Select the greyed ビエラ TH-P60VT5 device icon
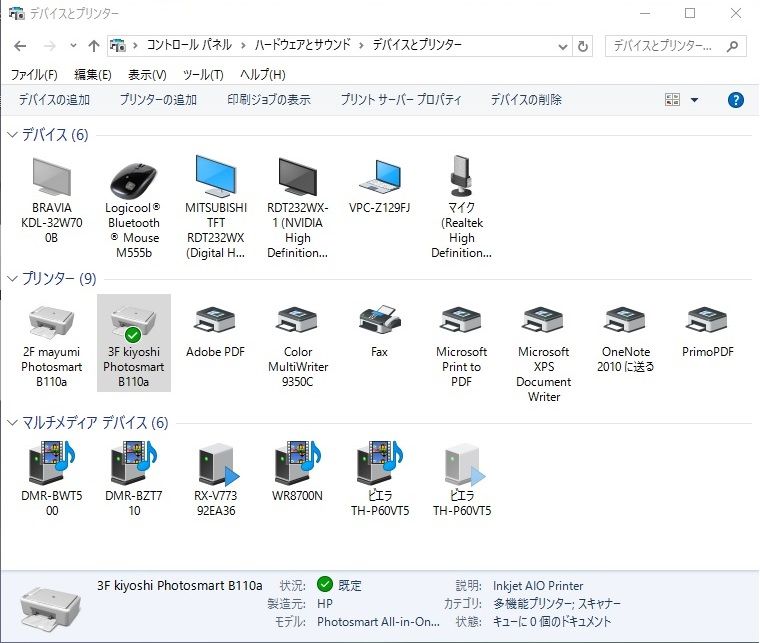Viewport: 760px width, 643px height. (465, 466)
